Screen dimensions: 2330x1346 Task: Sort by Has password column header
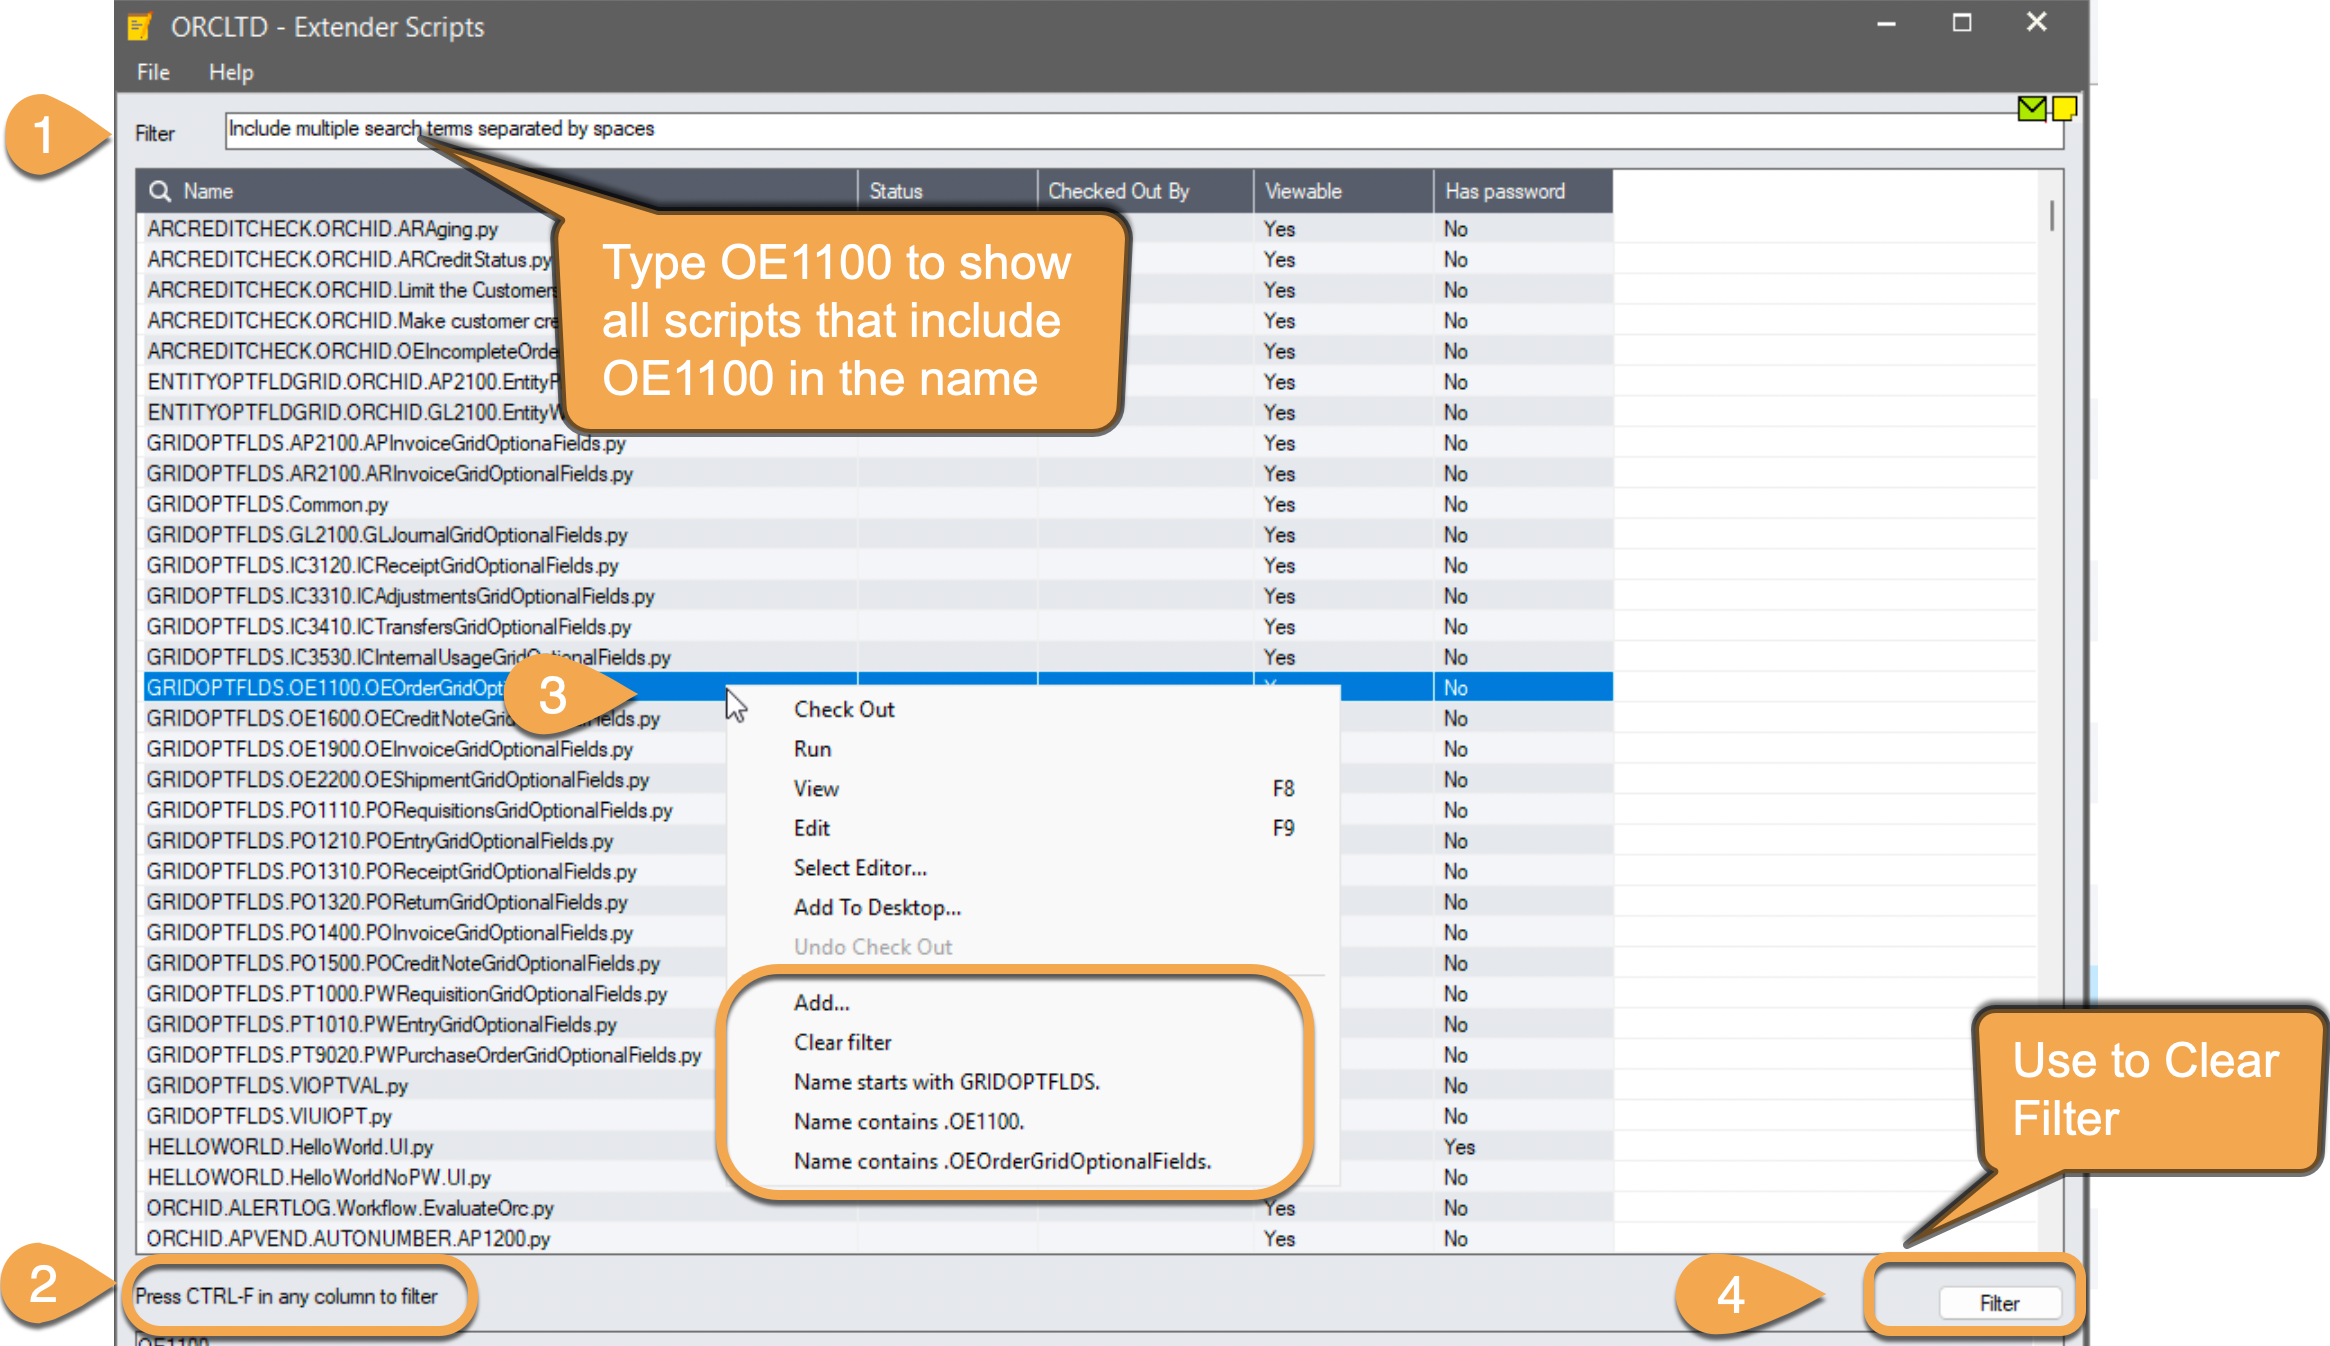click(x=1523, y=191)
